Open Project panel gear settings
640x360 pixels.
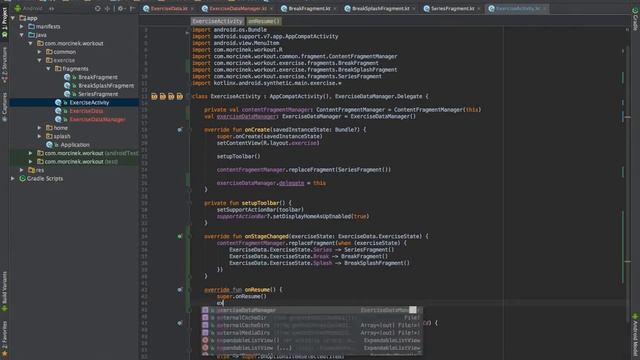(x=121, y=8)
